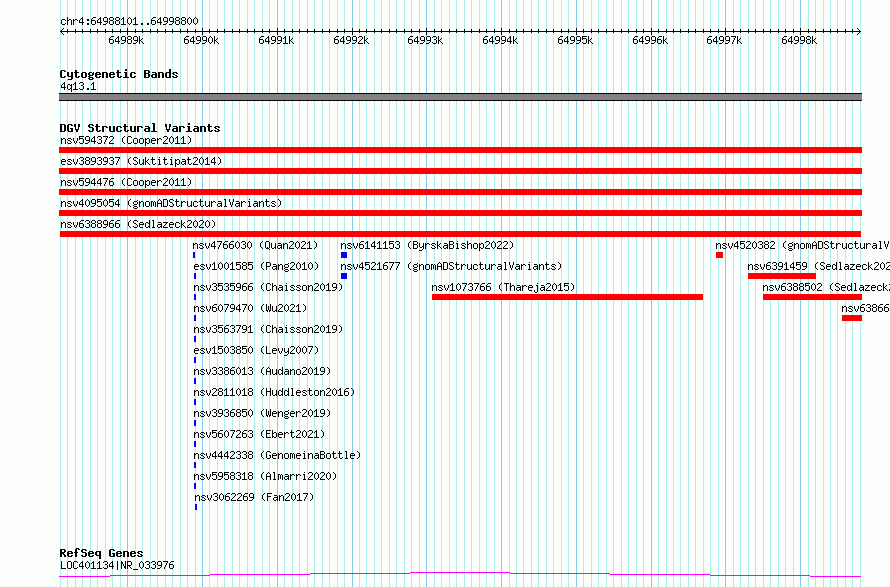890x587 pixels.
Task: Select the red bar of nsv1073766
Action: click(x=568, y=297)
